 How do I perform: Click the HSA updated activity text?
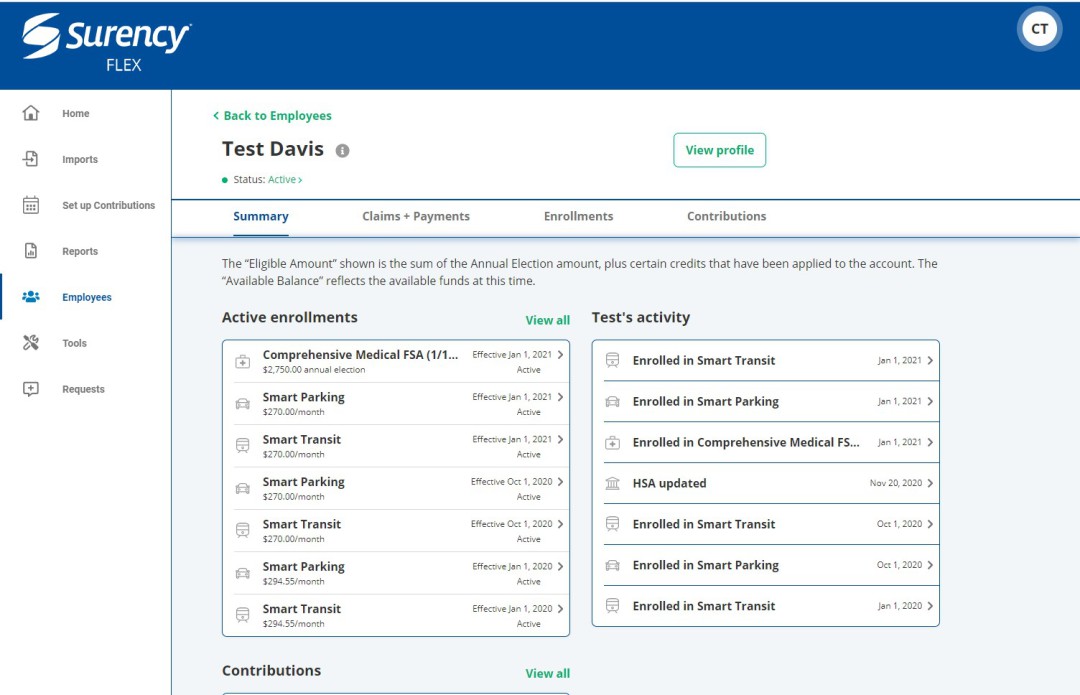pyautogui.click(x=669, y=484)
